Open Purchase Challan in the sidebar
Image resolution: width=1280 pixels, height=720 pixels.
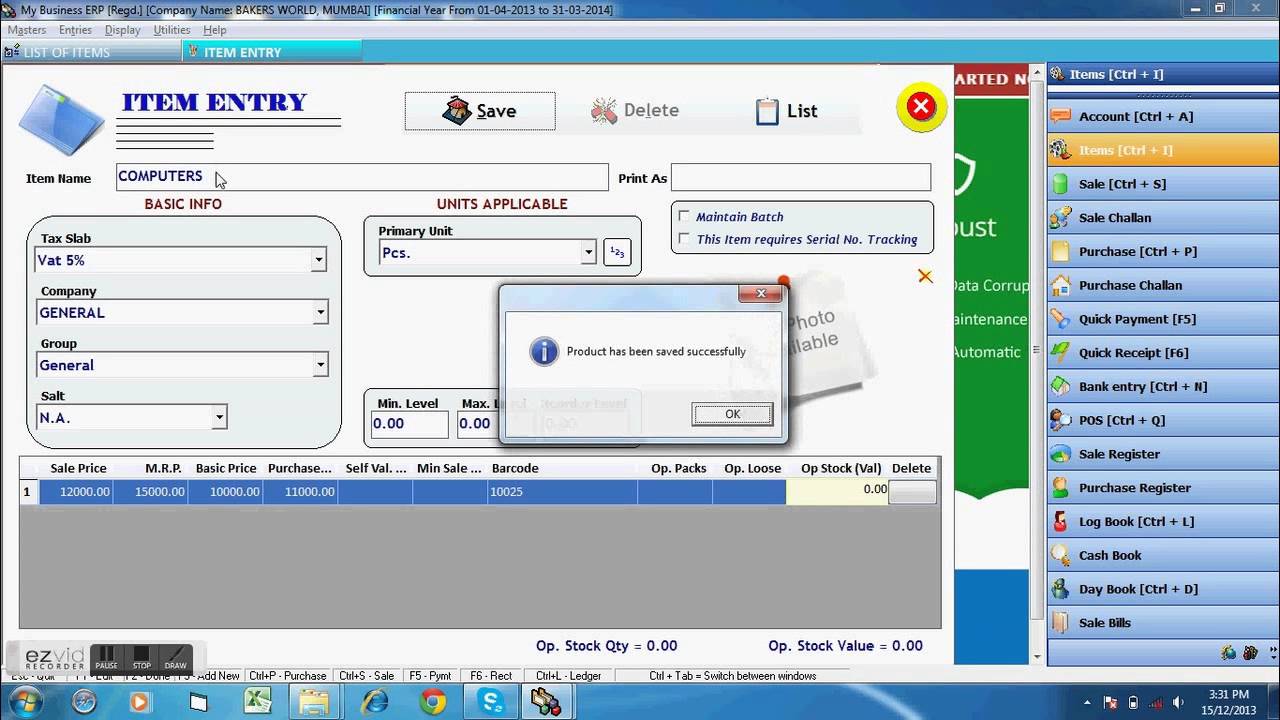[1163, 285]
